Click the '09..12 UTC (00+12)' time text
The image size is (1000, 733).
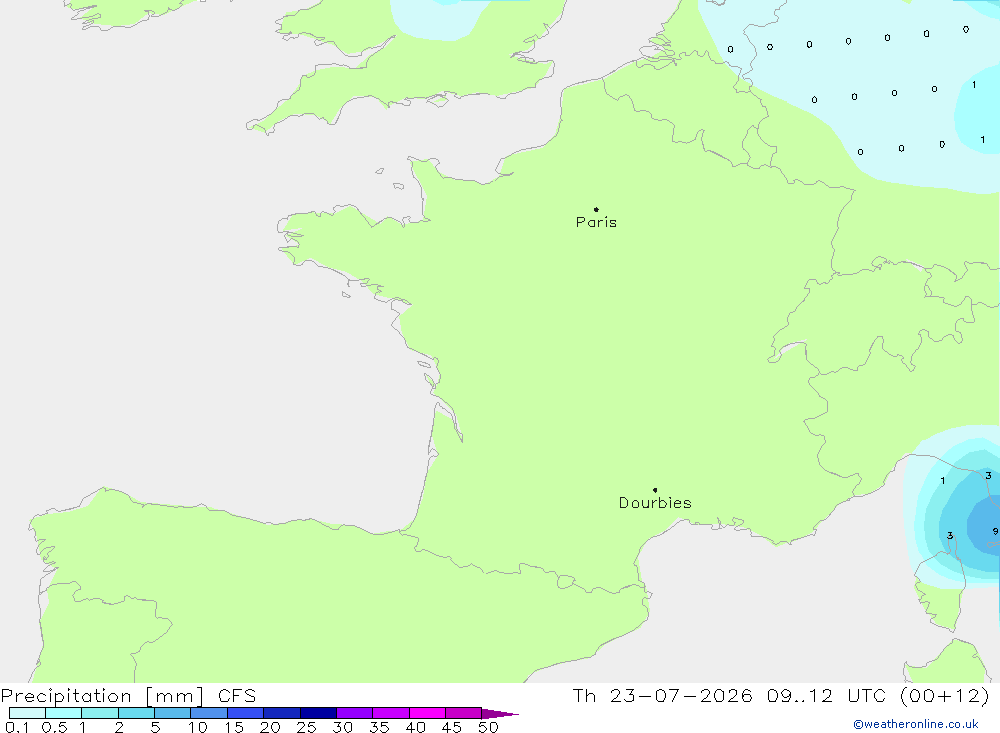[x=878, y=696]
